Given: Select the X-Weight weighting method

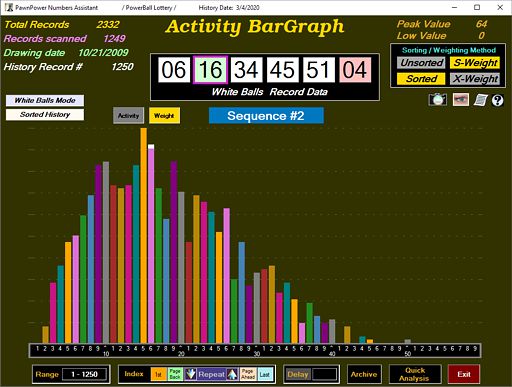Looking at the screenshot, I should (475, 79).
